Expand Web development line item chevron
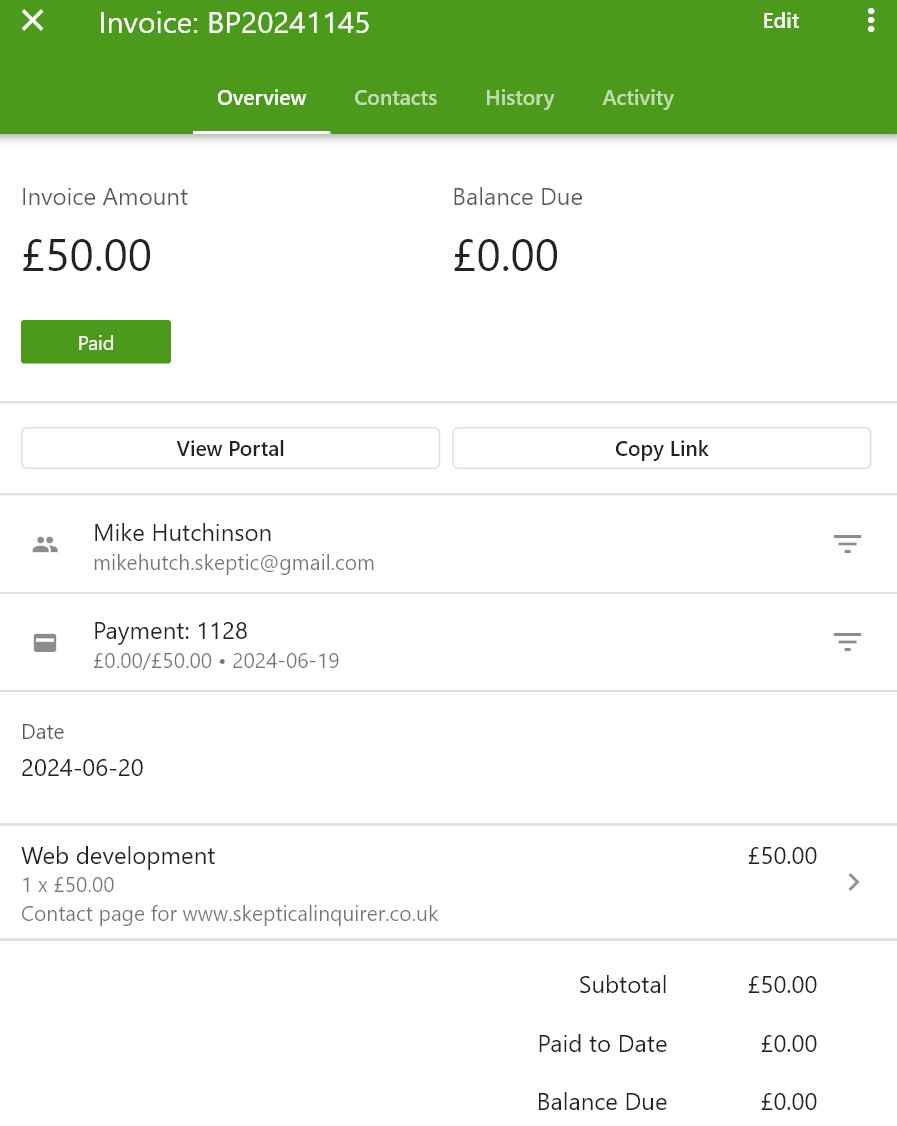Screen dimensions: 897x1126 click(x=853, y=882)
